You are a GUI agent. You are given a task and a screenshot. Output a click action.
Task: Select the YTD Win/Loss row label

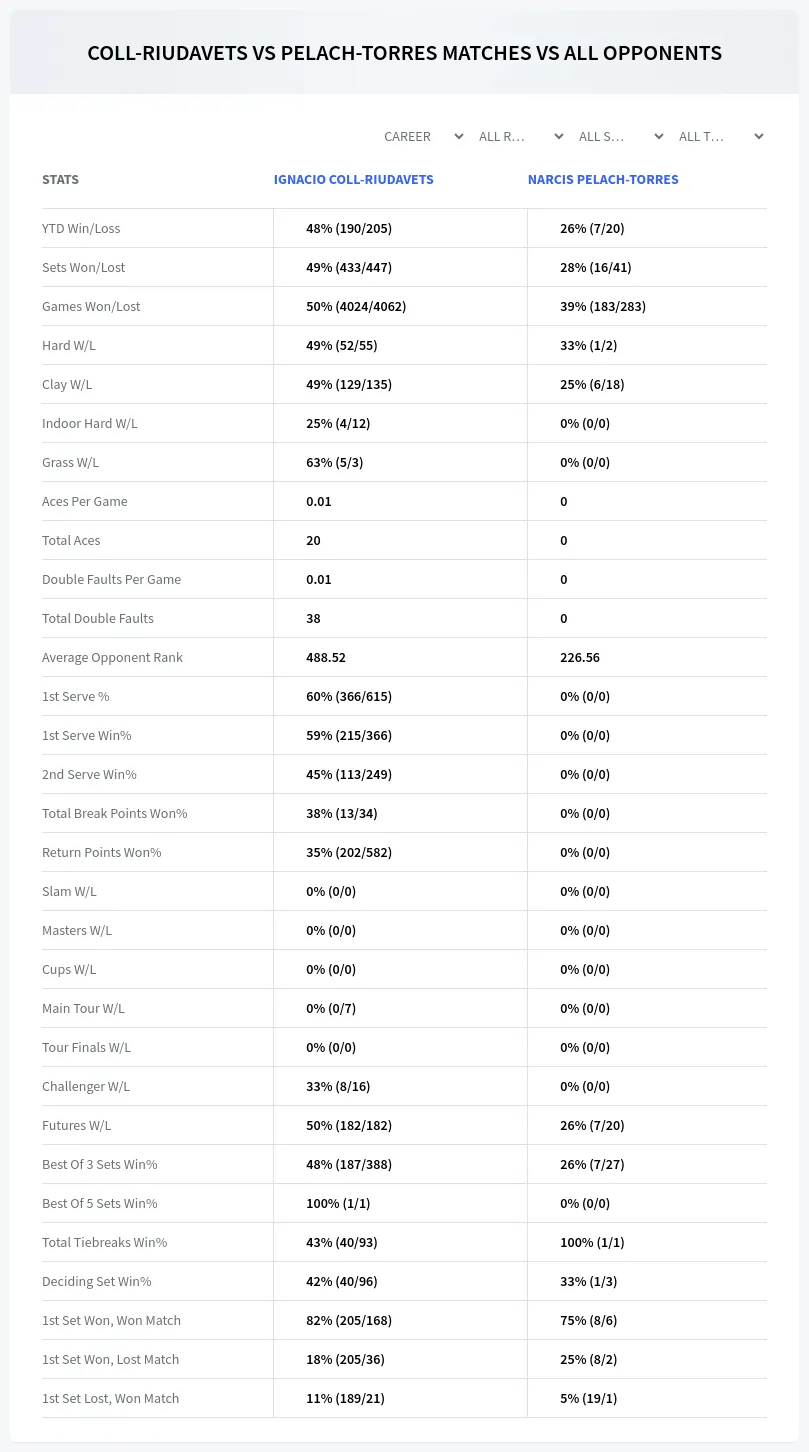81,228
